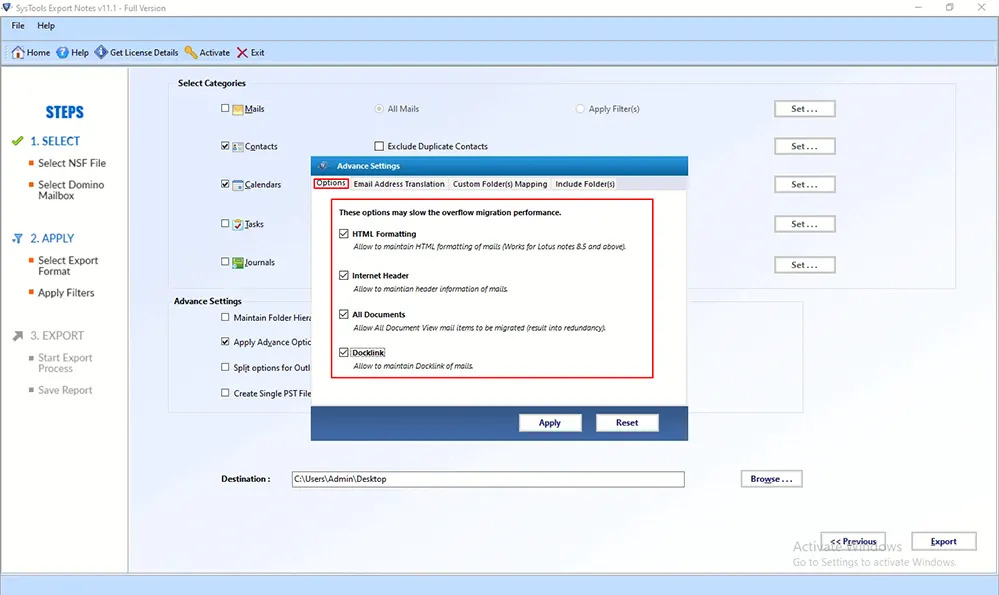999x595 pixels.
Task: Uncheck the Docklink option
Action: [x=344, y=352]
